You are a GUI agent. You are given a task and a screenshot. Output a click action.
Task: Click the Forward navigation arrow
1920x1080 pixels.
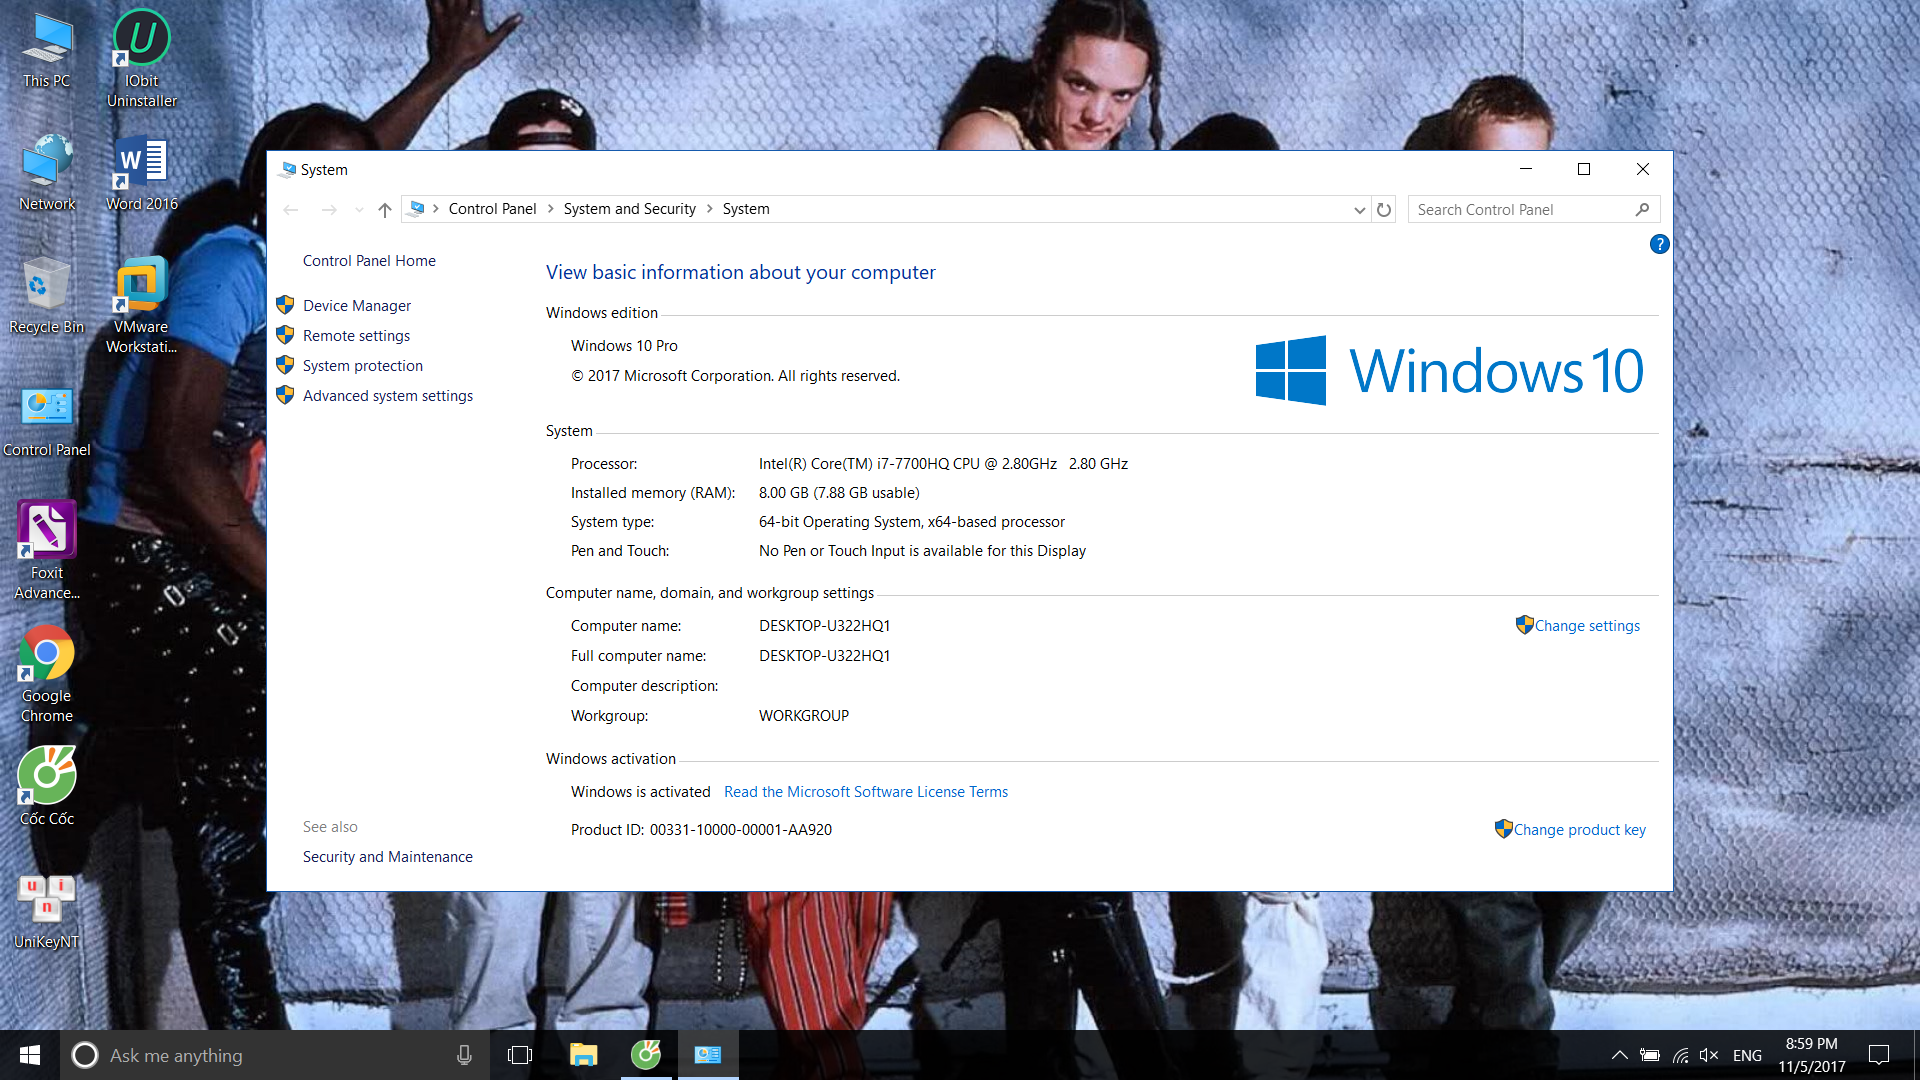coord(329,209)
